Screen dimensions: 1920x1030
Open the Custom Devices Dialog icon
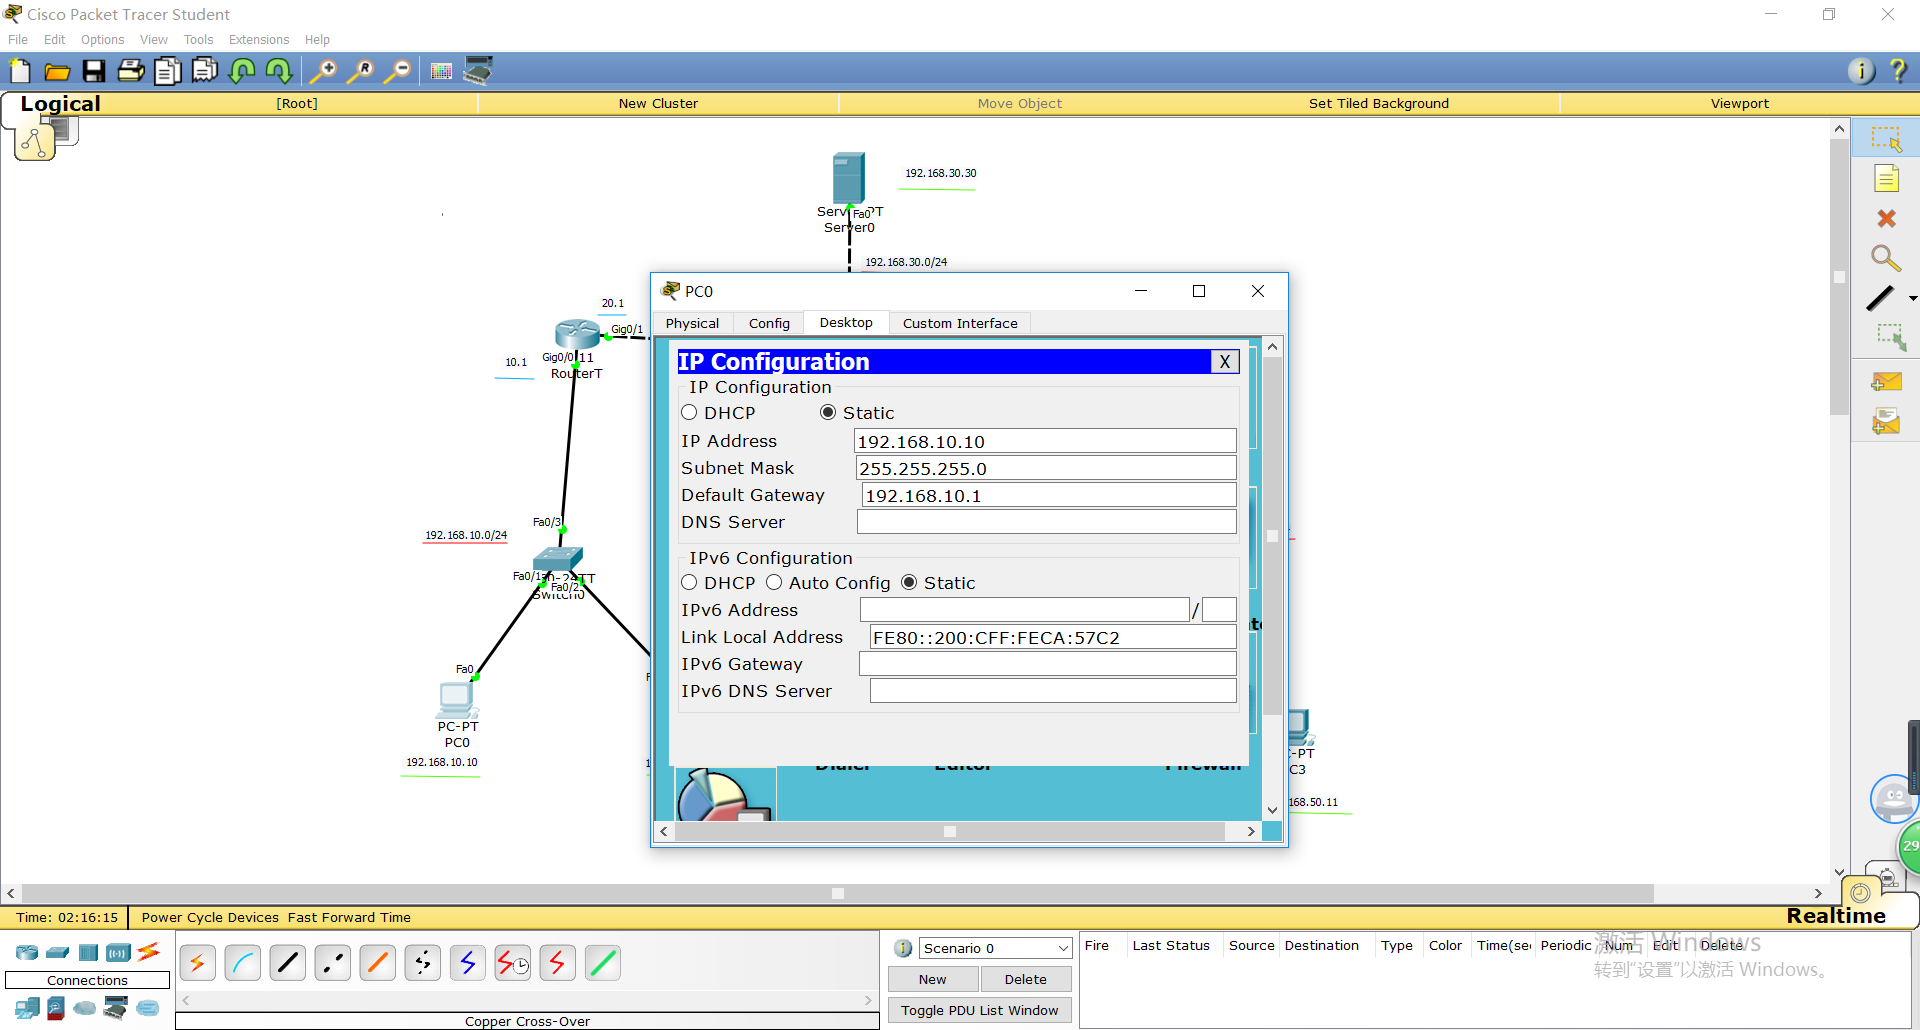478,71
